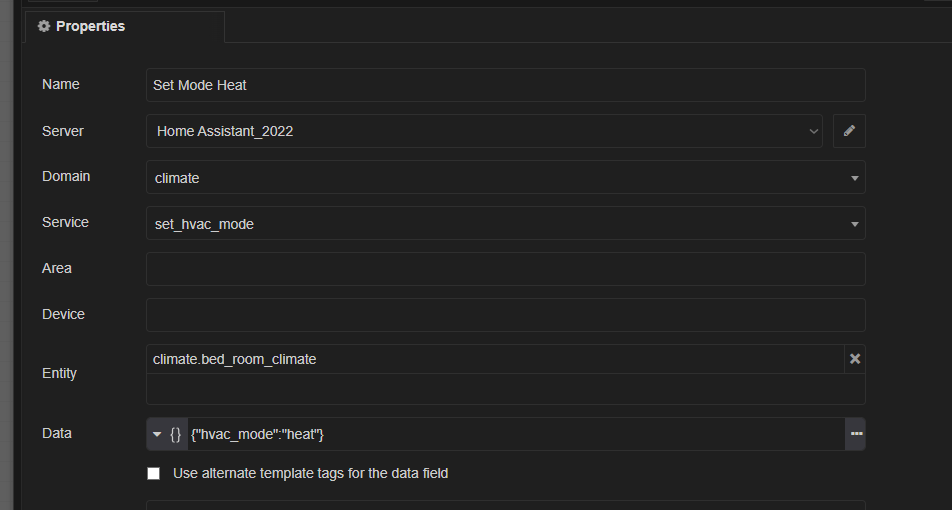Click the hvac_mode JSON data field

click(x=516, y=434)
